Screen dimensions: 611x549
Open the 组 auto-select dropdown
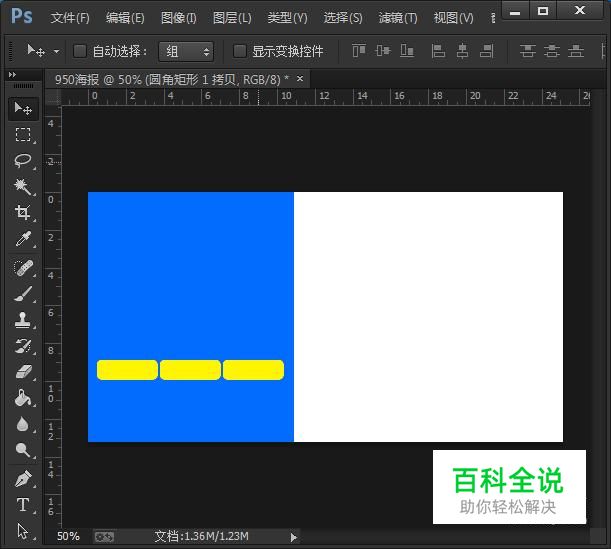[x=186, y=51]
